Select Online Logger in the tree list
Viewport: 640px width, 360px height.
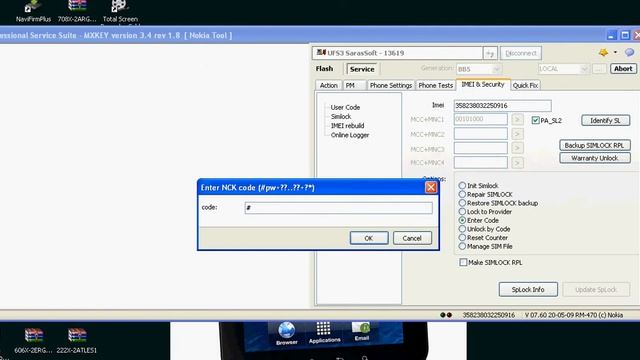pos(350,135)
